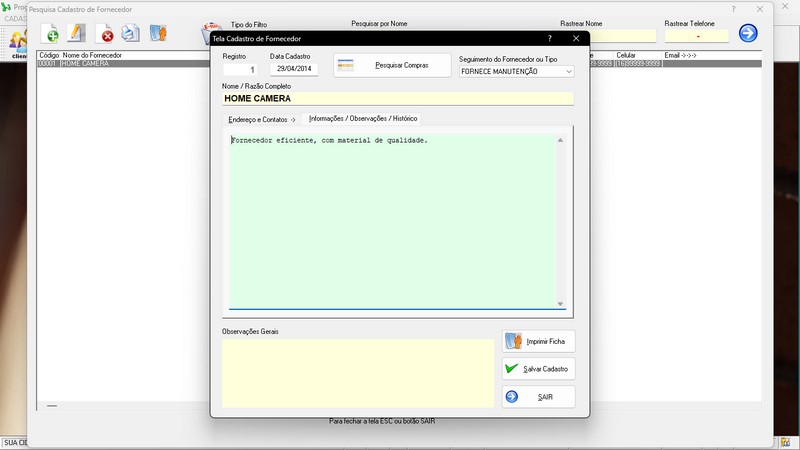Close the Tela Cadastro de Fornecedor dialog
800x450 pixels.
click(x=576, y=38)
